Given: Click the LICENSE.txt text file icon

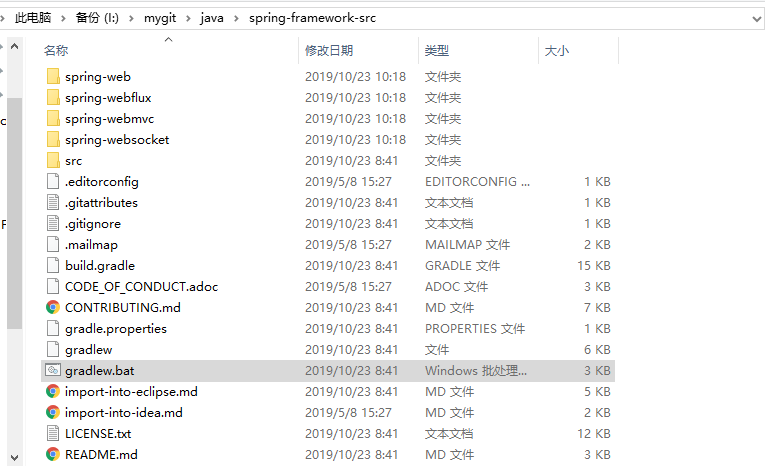Looking at the screenshot, I should (53, 433).
